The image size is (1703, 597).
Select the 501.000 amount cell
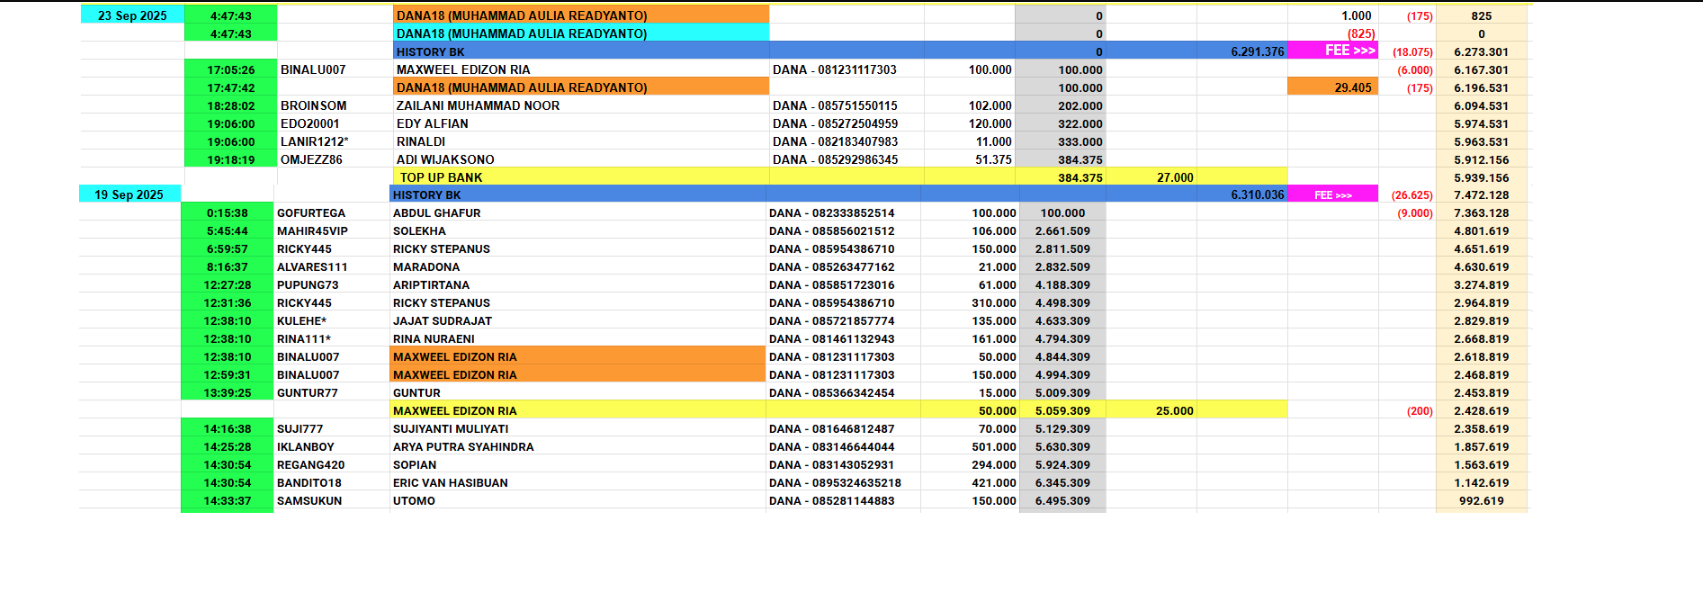pos(971,447)
